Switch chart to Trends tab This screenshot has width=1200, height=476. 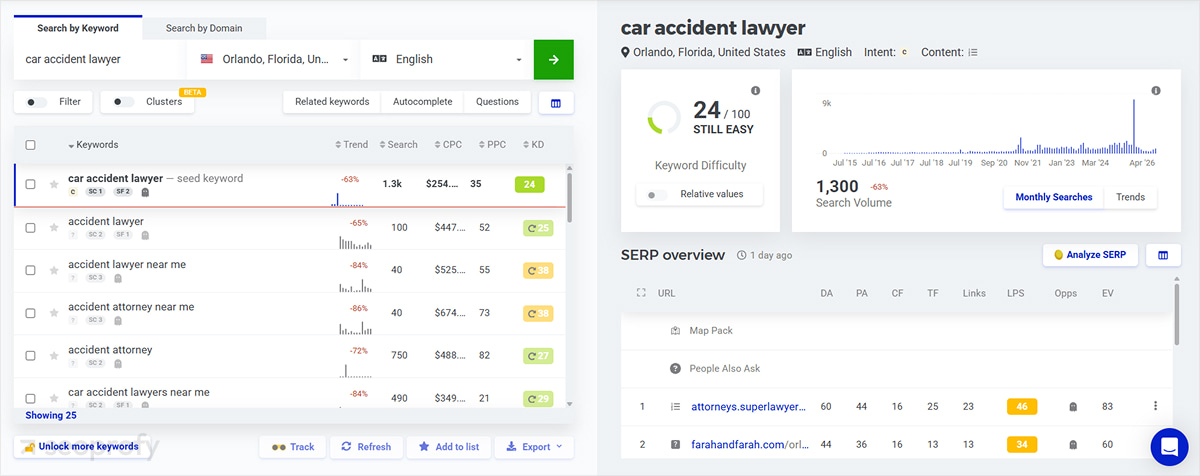(1130, 197)
